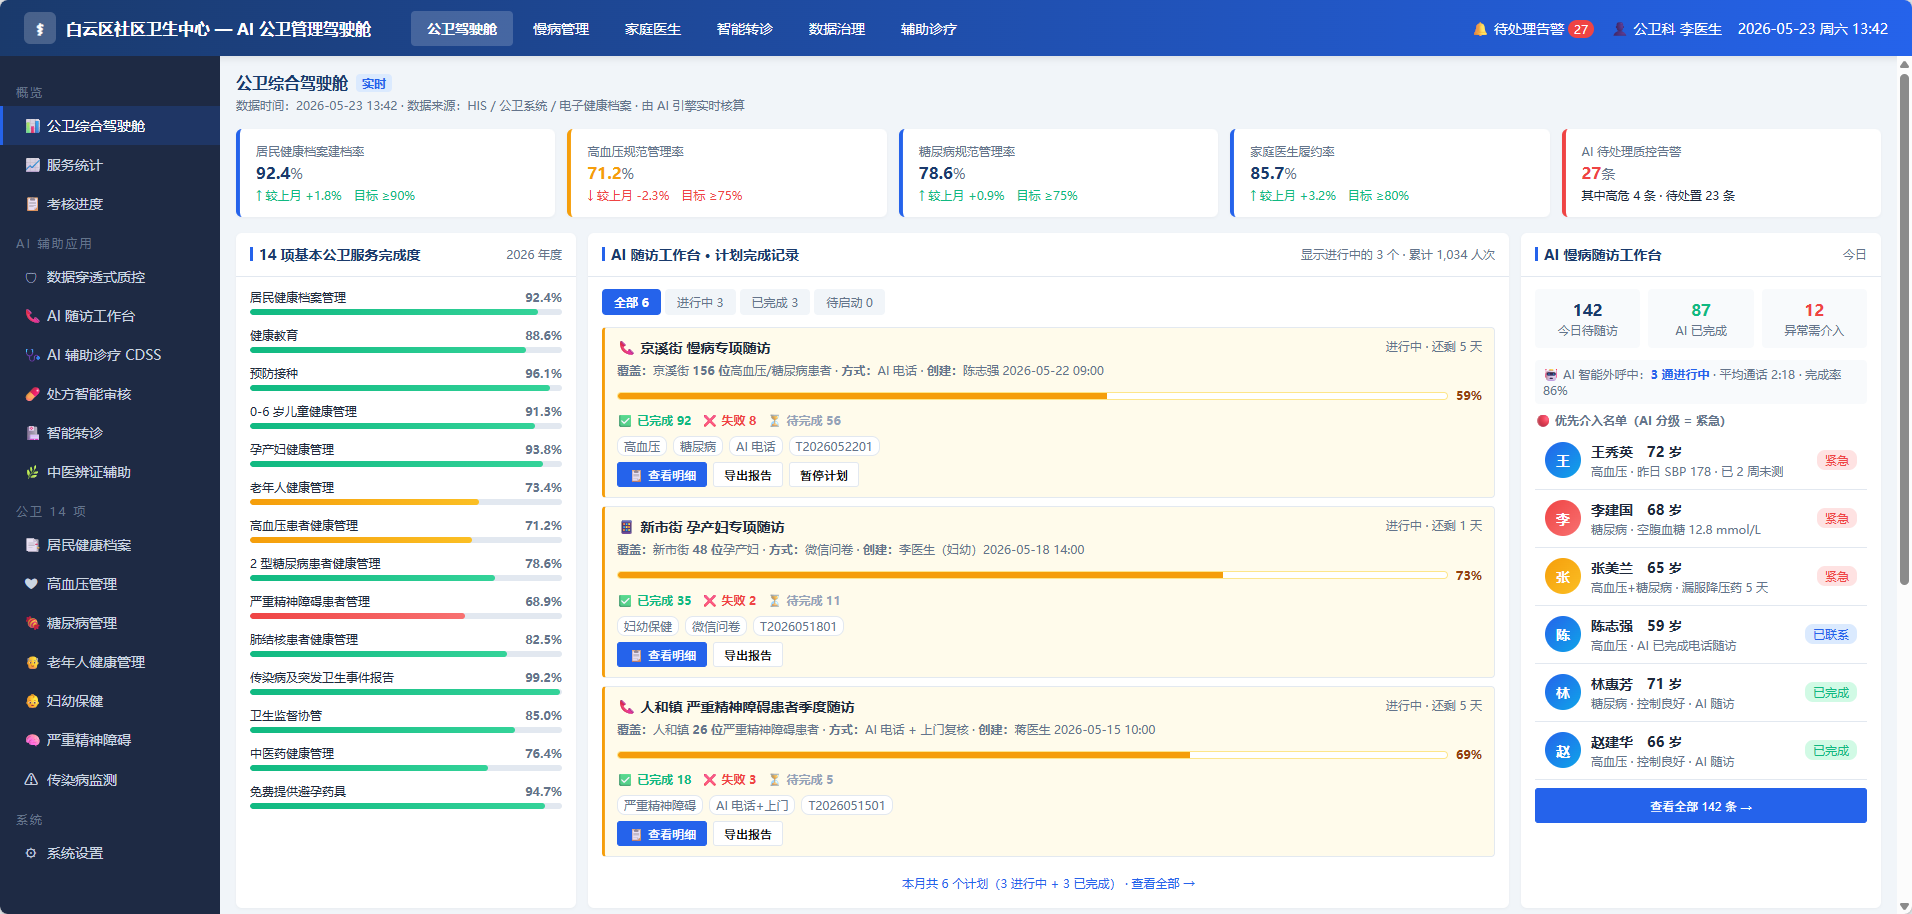Open 服务统计 sidebar icon

(32, 165)
